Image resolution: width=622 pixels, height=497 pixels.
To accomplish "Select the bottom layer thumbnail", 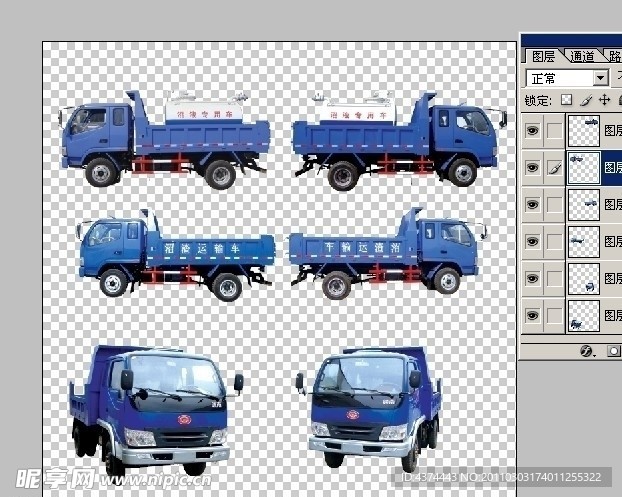I will tap(583, 316).
